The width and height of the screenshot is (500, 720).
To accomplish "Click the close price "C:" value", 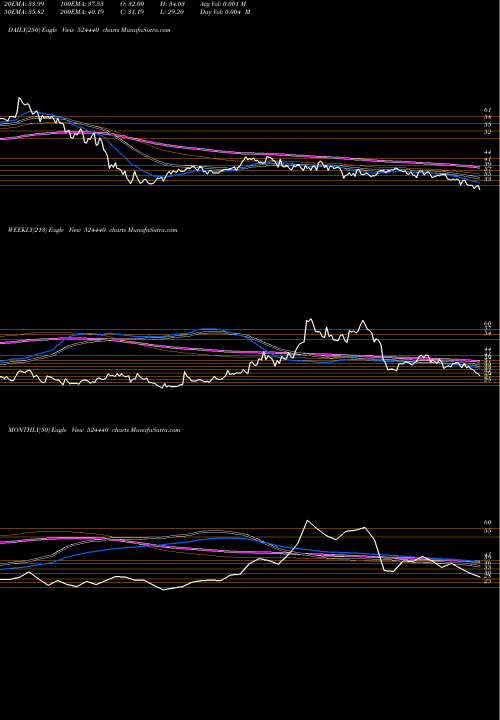I will 137,12.
